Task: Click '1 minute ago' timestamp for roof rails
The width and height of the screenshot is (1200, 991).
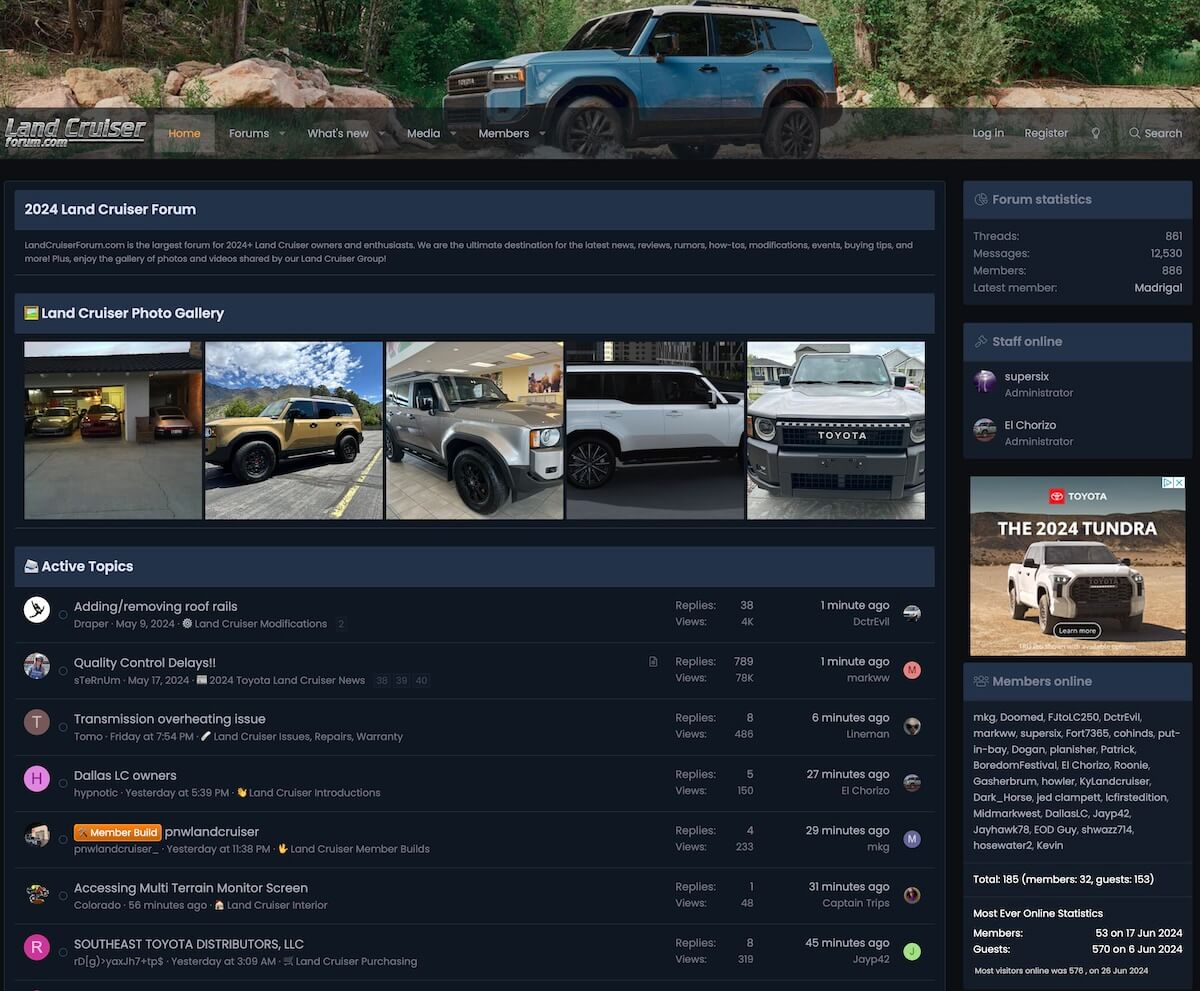Action: [x=855, y=605]
